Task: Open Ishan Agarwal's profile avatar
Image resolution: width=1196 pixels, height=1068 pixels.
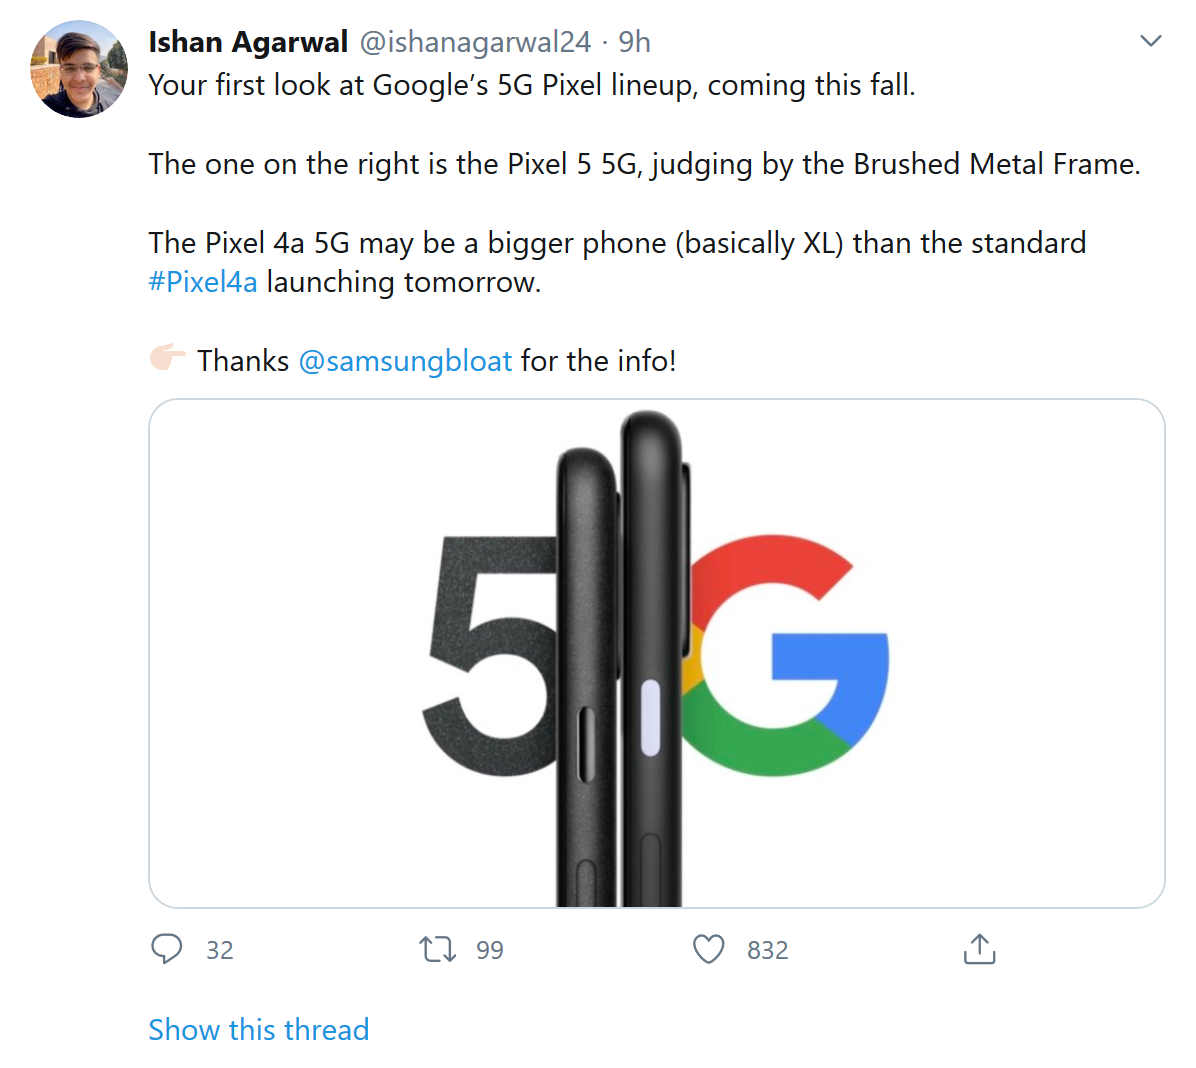Action: [x=79, y=69]
